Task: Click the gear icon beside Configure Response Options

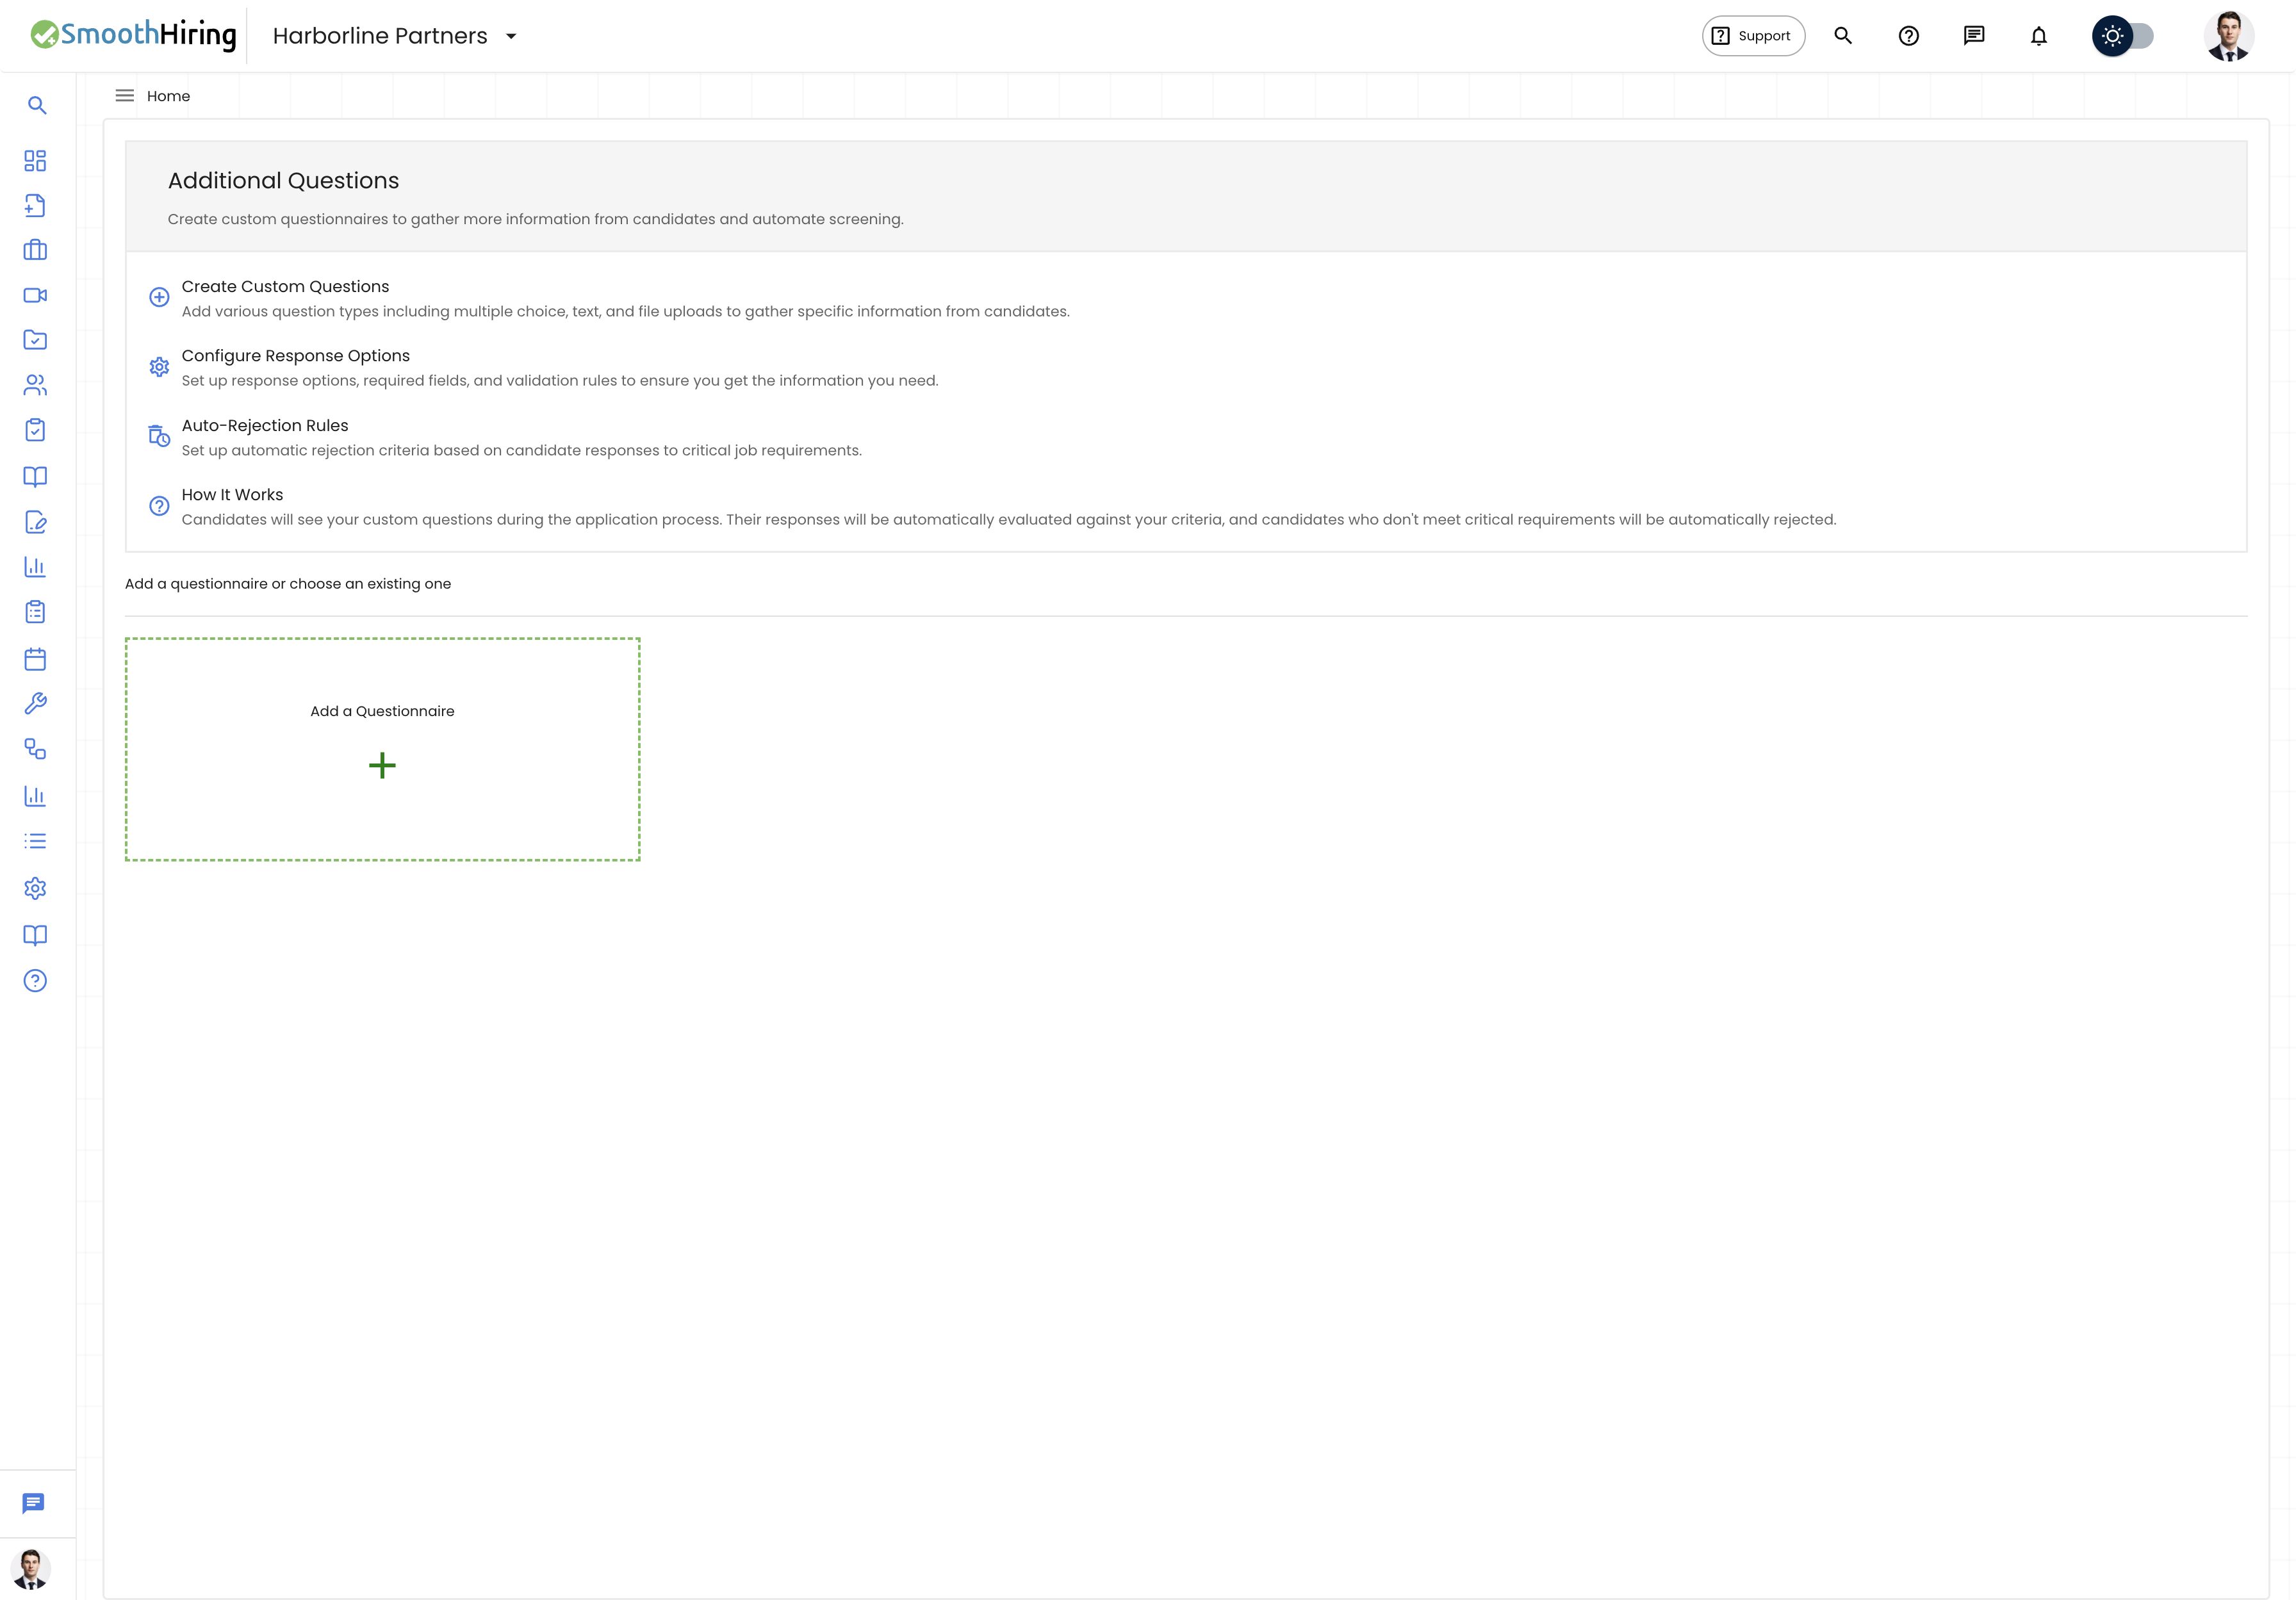Action: point(159,367)
